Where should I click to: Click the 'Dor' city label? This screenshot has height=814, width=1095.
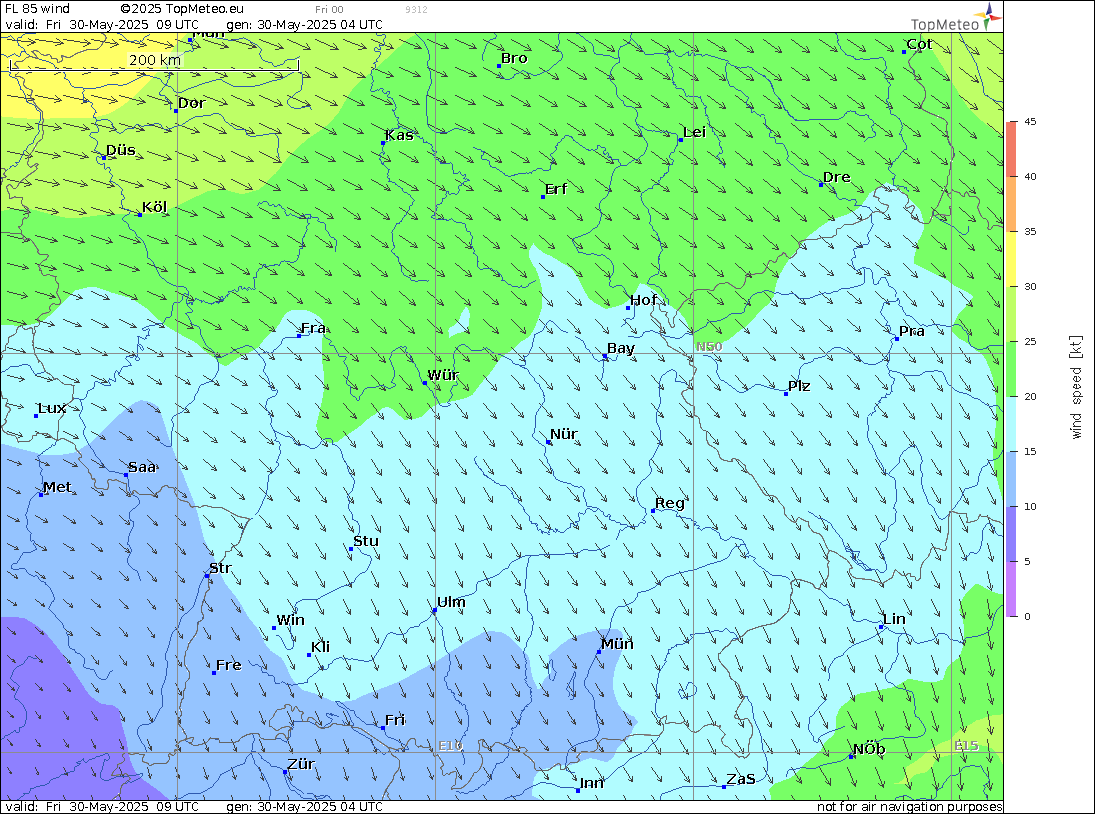coord(191,103)
